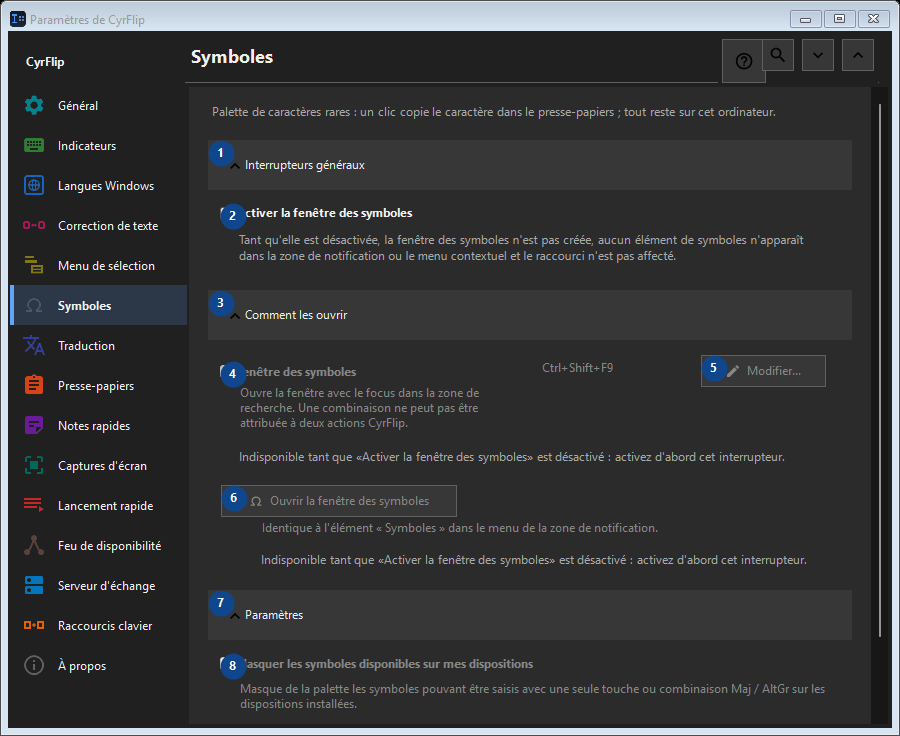Open the Langues Windows globe icon
Screen dimensions: 900x736
(34, 185)
